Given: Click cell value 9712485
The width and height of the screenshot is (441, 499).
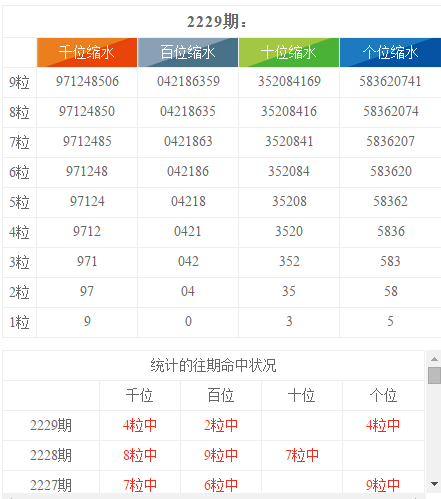Looking at the screenshot, I should (87, 141).
